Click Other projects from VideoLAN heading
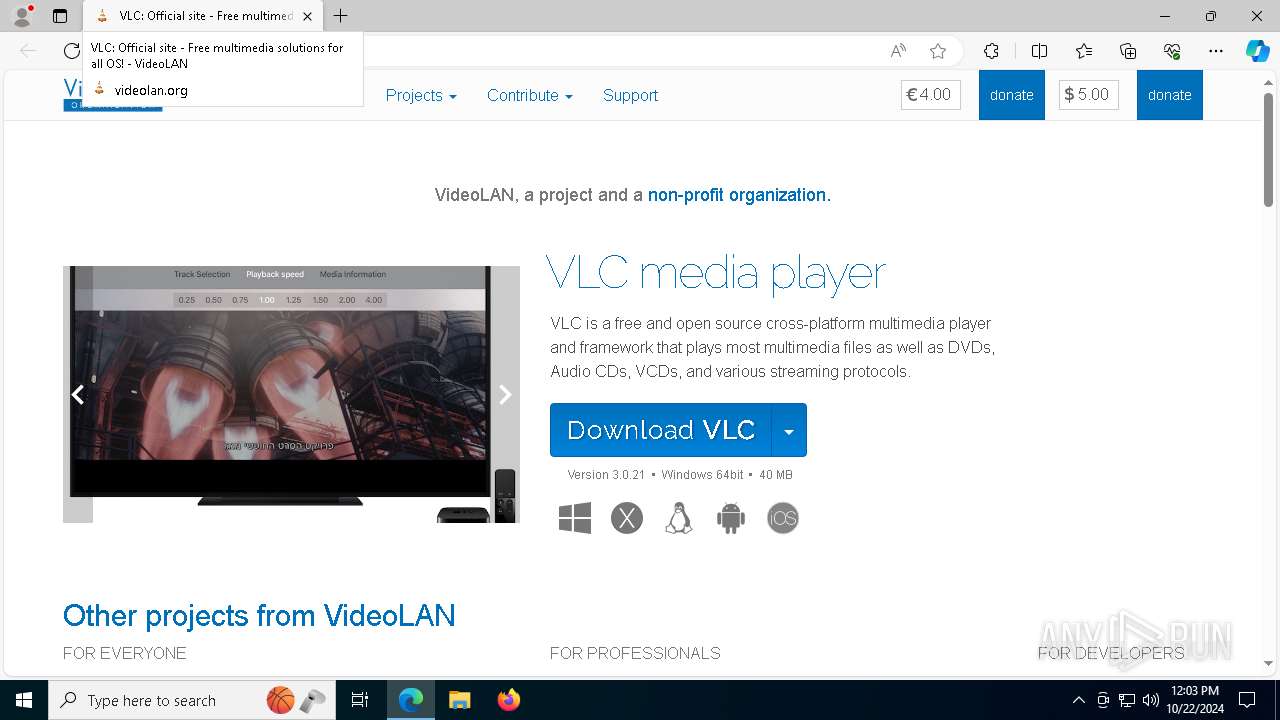 click(259, 615)
